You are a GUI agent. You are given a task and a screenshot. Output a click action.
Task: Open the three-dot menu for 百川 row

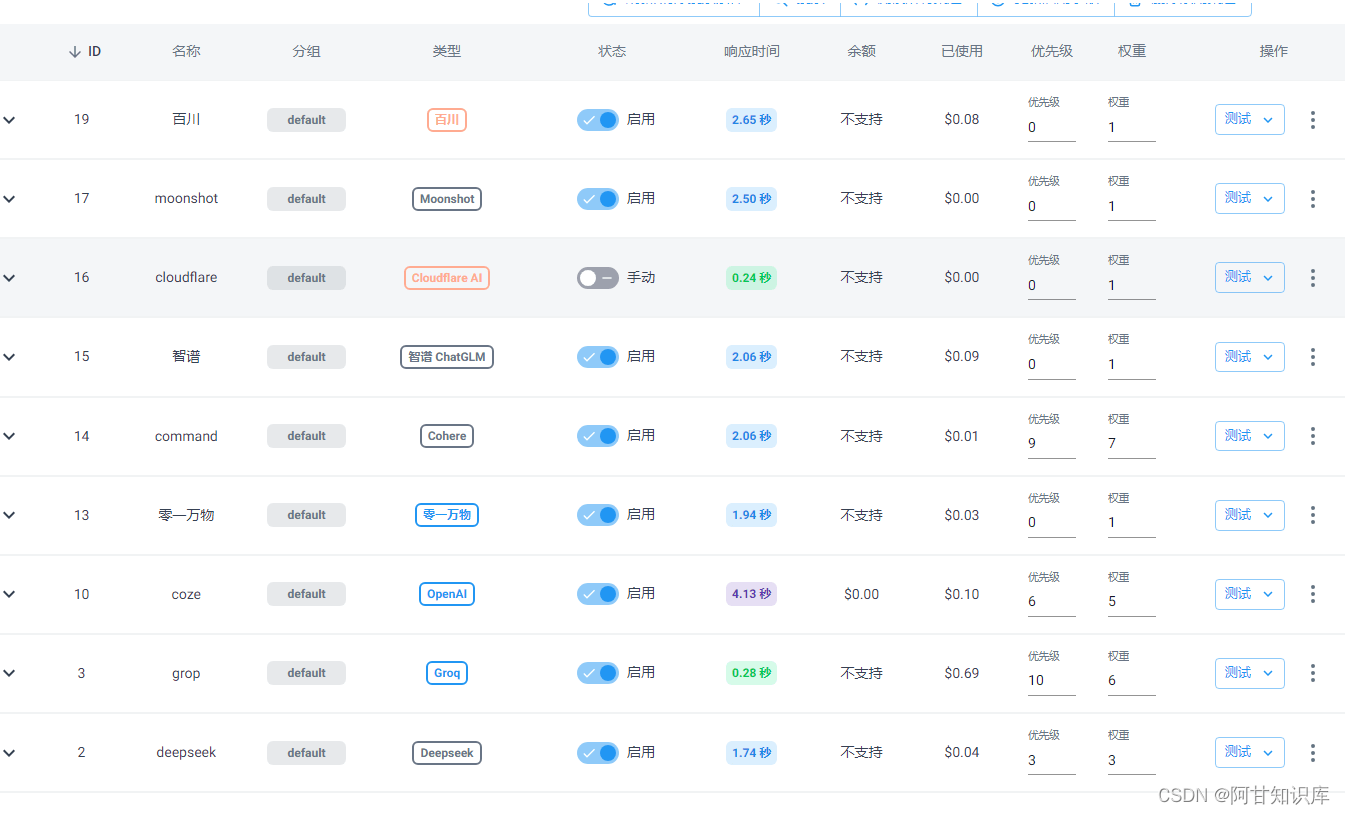tap(1312, 120)
